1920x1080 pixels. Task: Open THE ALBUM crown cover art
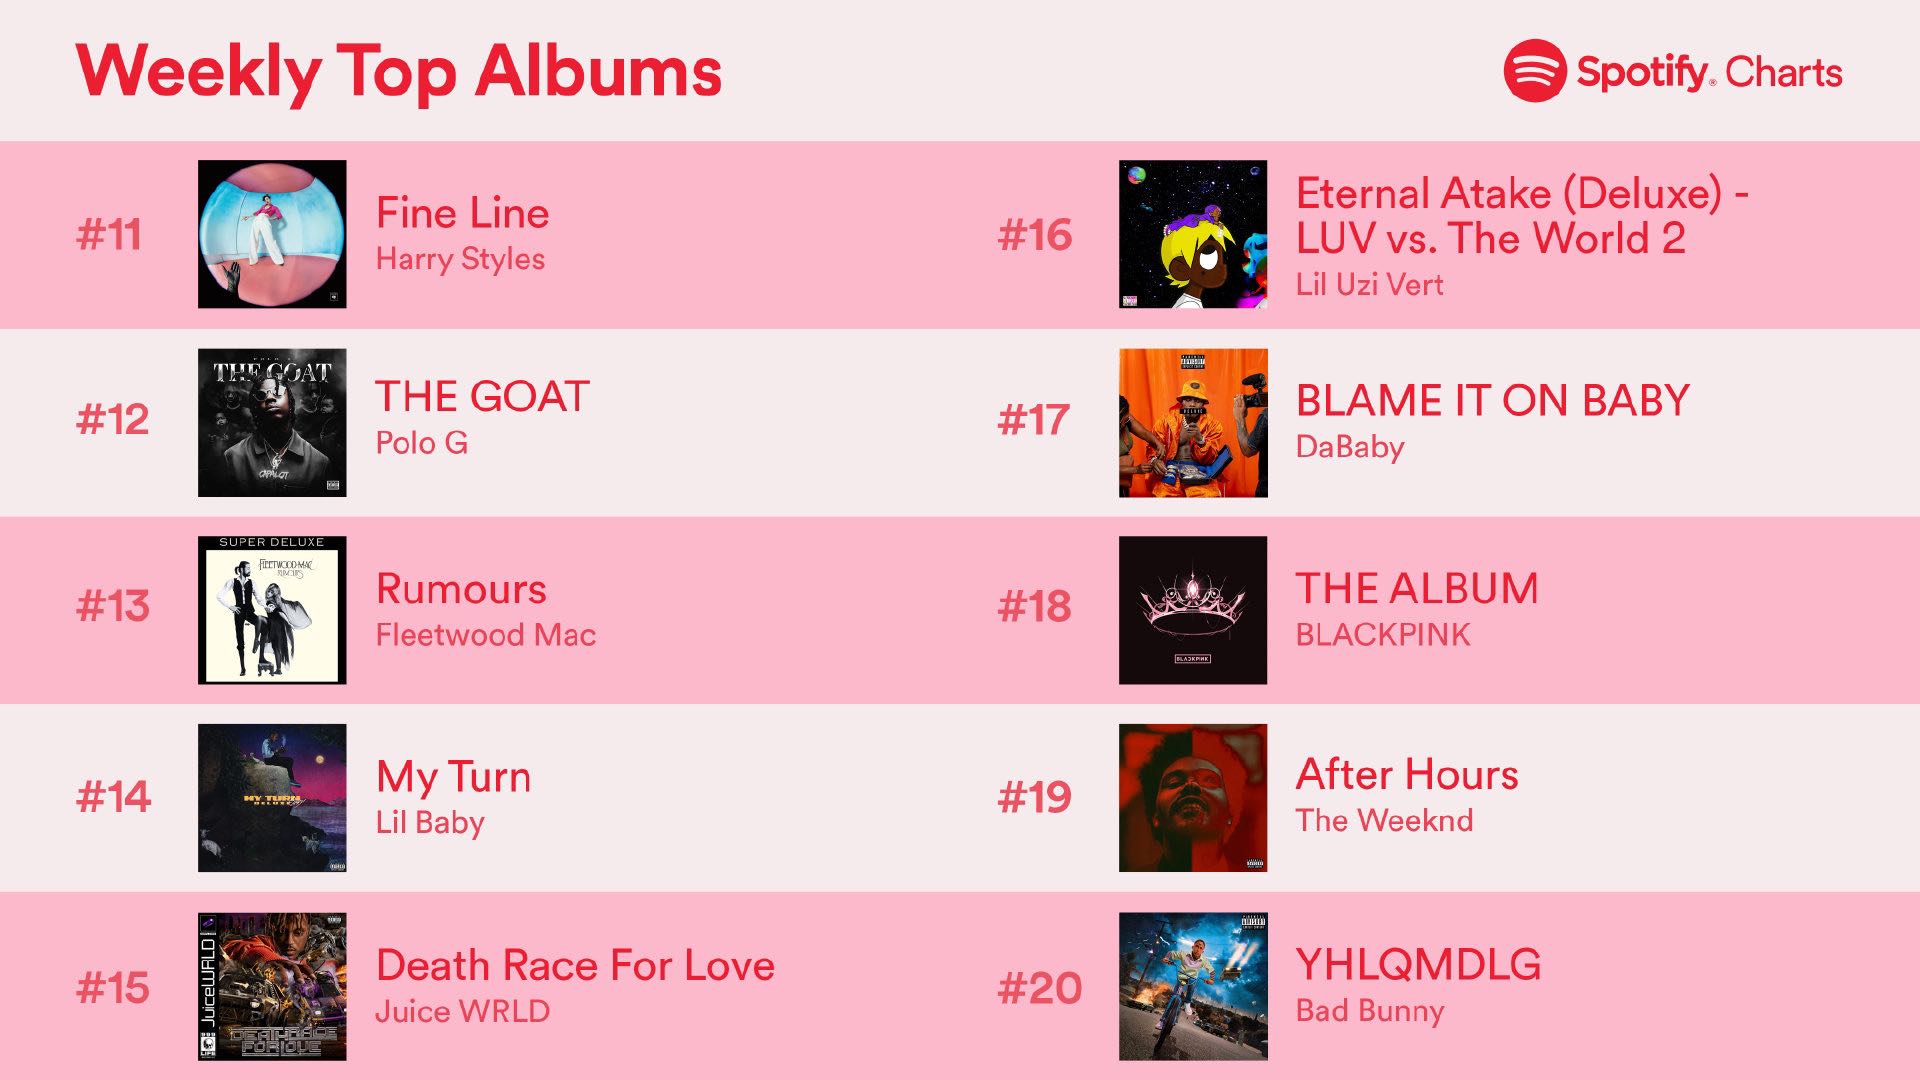pyautogui.click(x=1193, y=610)
